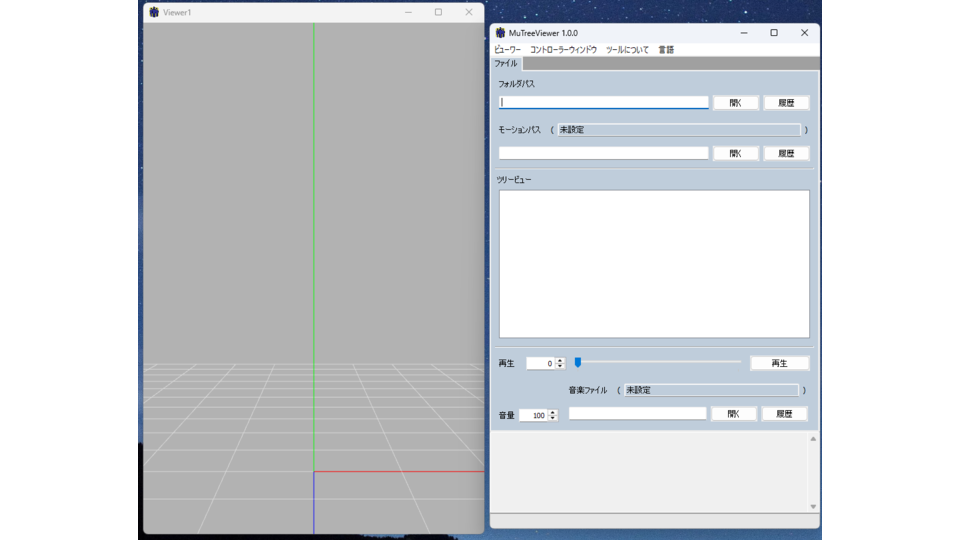
Task: Click 履歴 button for folder path
Action: coord(786,103)
